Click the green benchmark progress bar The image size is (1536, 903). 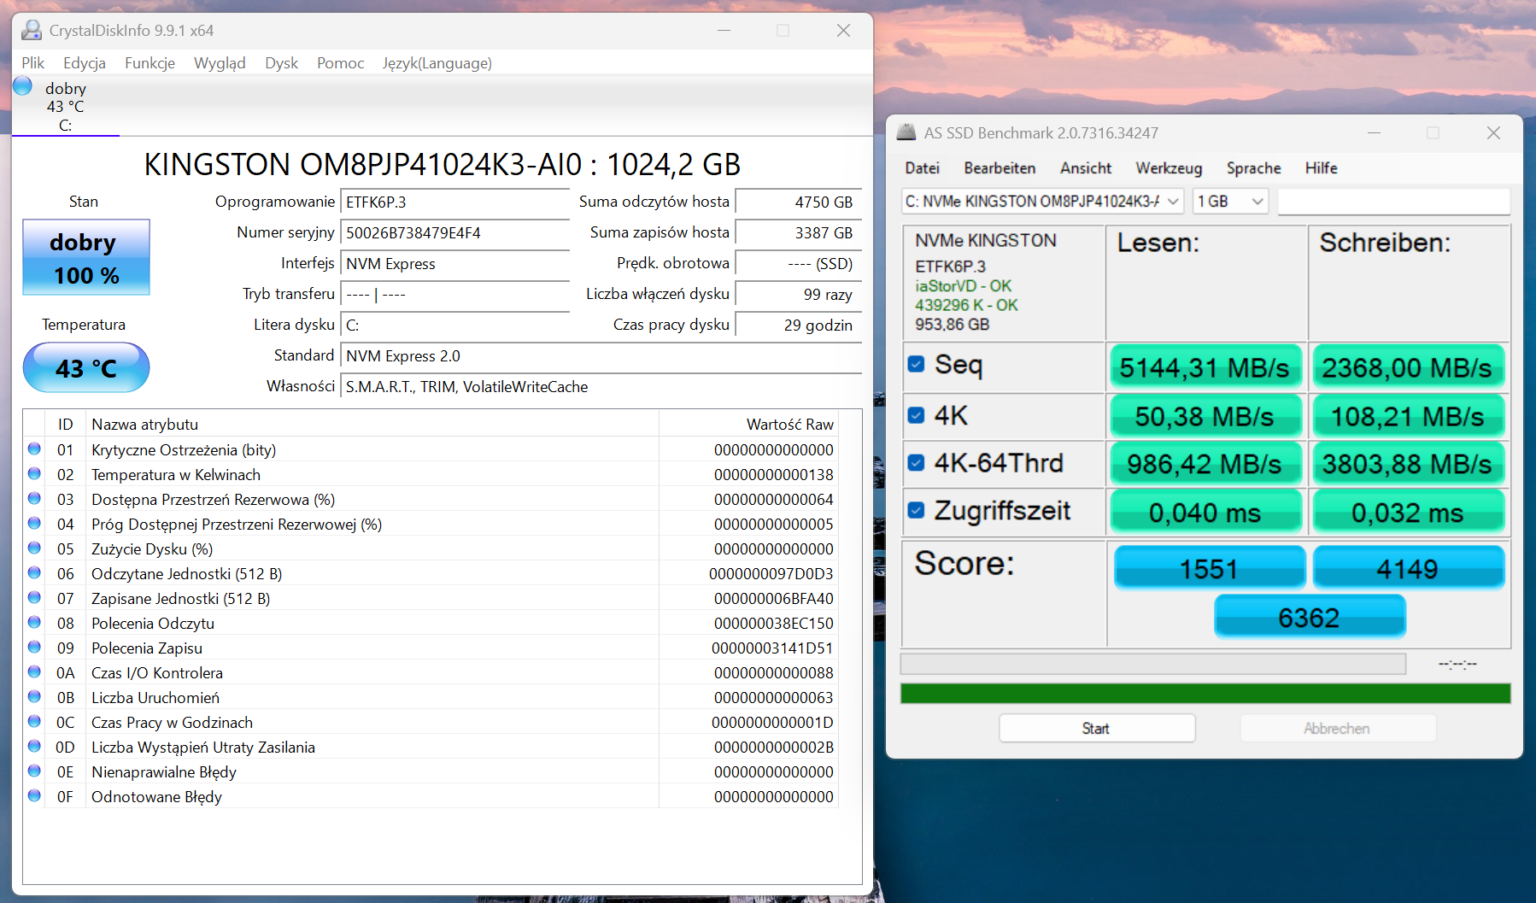pos(1205,694)
